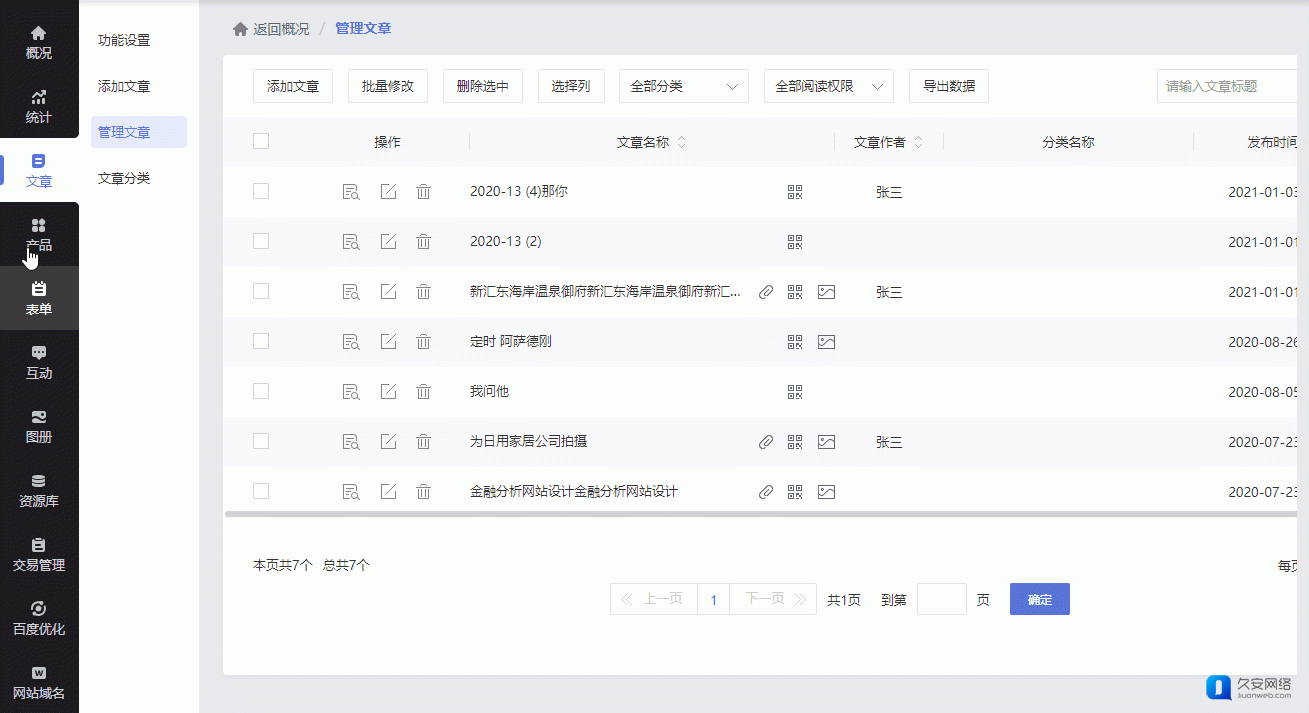
Task: Select 文章分类 in the submenu
Action: click(x=124, y=178)
